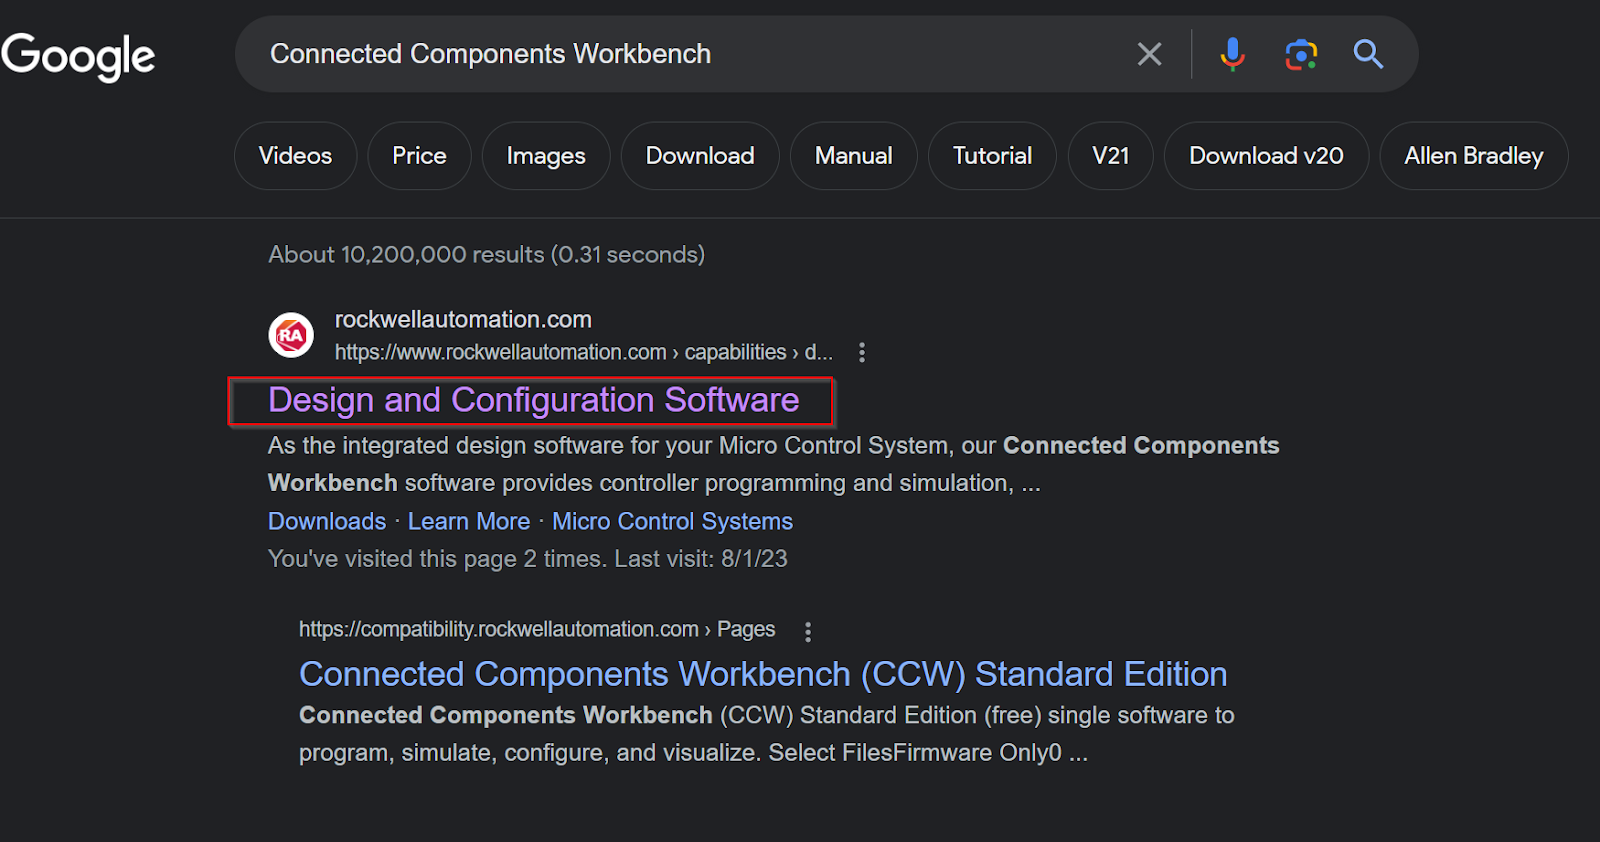Click the 'You've visited this page 2 times' note

coord(528,558)
